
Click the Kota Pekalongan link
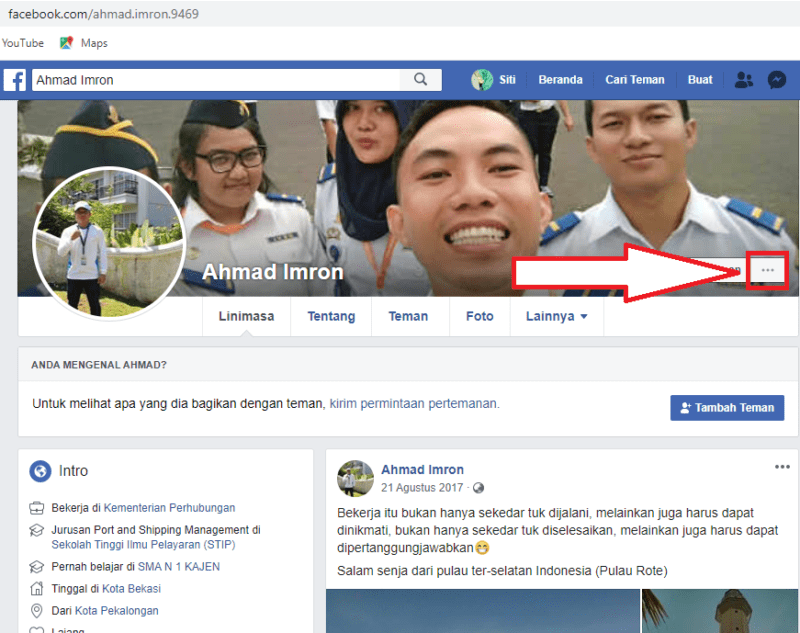point(116,611)
